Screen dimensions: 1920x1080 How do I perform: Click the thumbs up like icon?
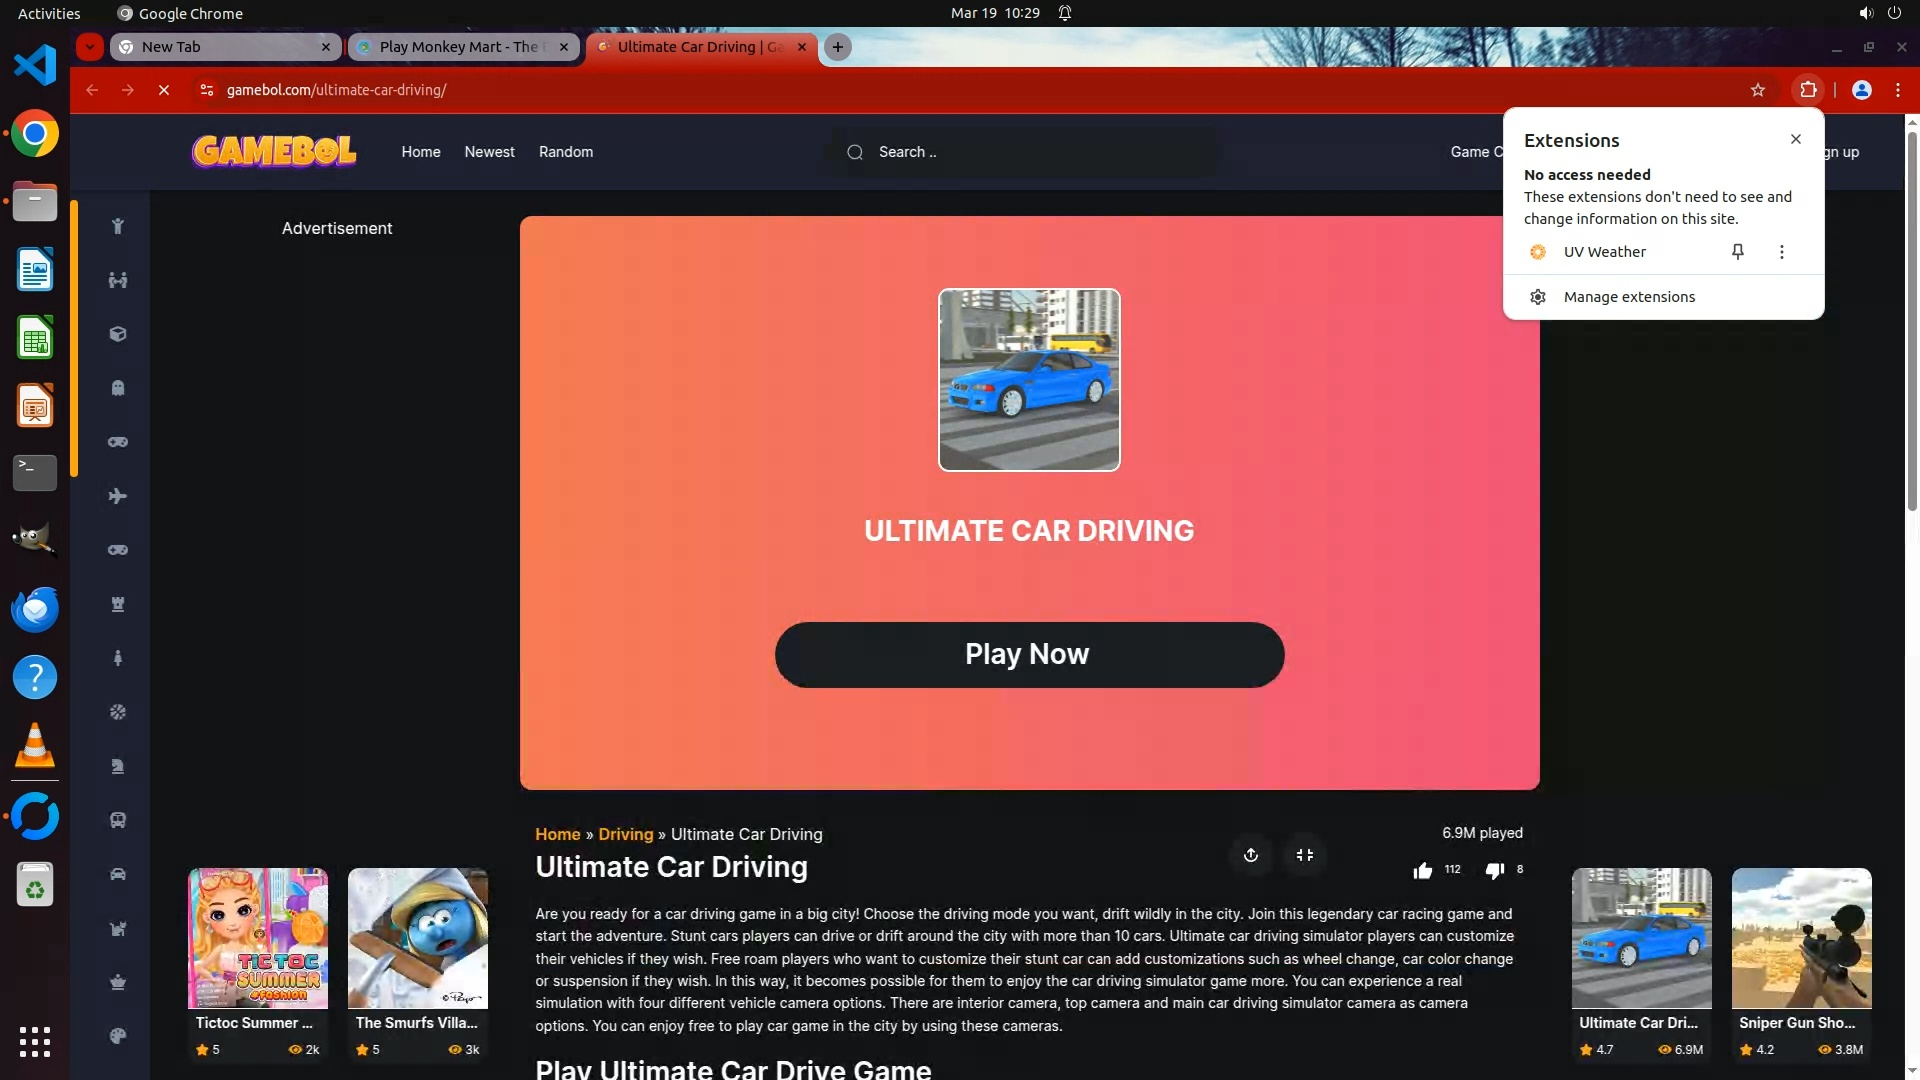(1422, 871)
